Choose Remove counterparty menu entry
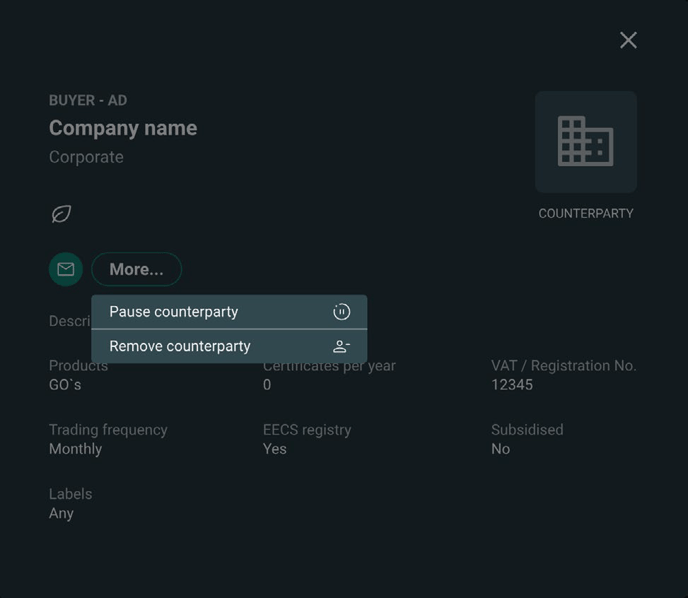Screen dimensions: 688x598 229,347
